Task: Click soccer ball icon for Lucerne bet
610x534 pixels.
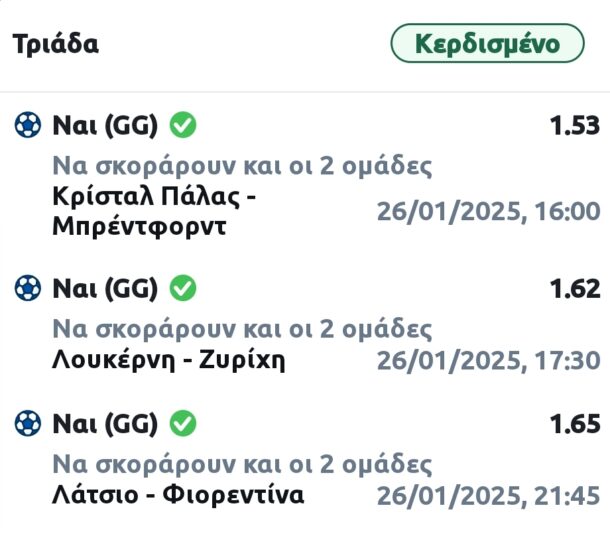Action: 27,289
